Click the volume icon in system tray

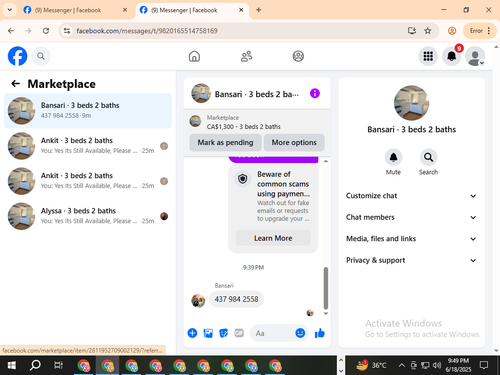[437, 365]
